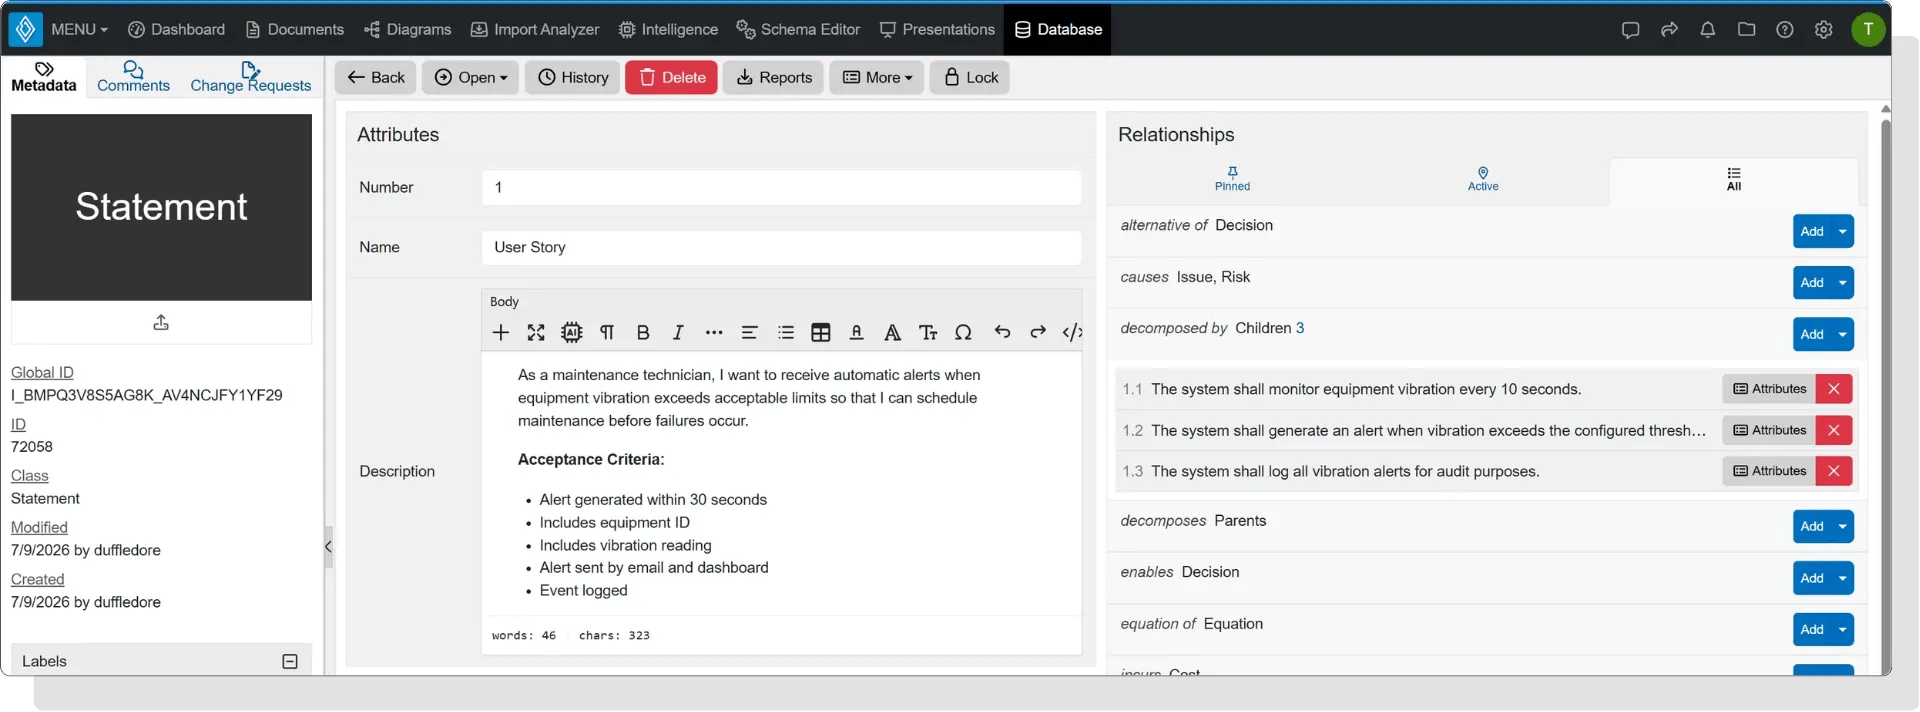
Task: Redo edit in body
Action: point(1038,333)
